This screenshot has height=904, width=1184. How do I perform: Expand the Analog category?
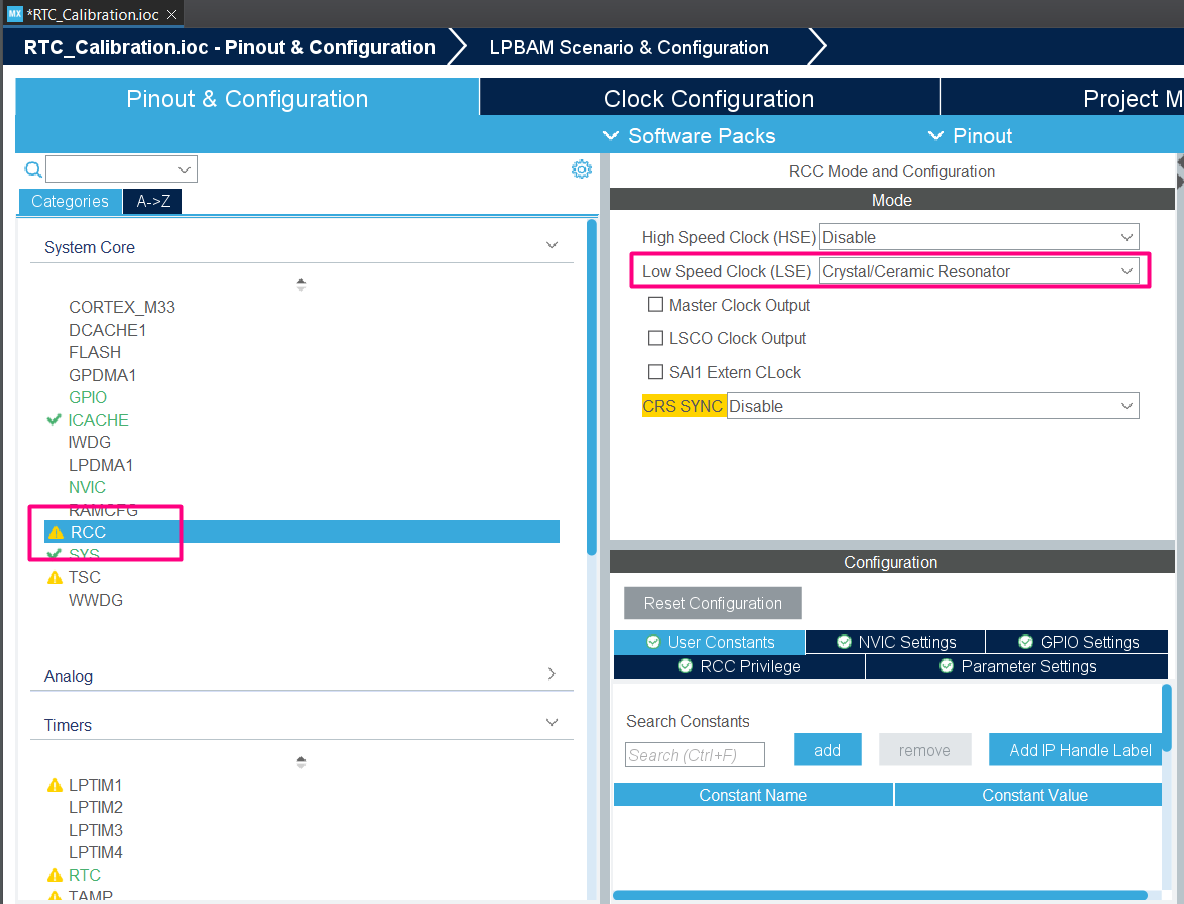click(551, 674)
